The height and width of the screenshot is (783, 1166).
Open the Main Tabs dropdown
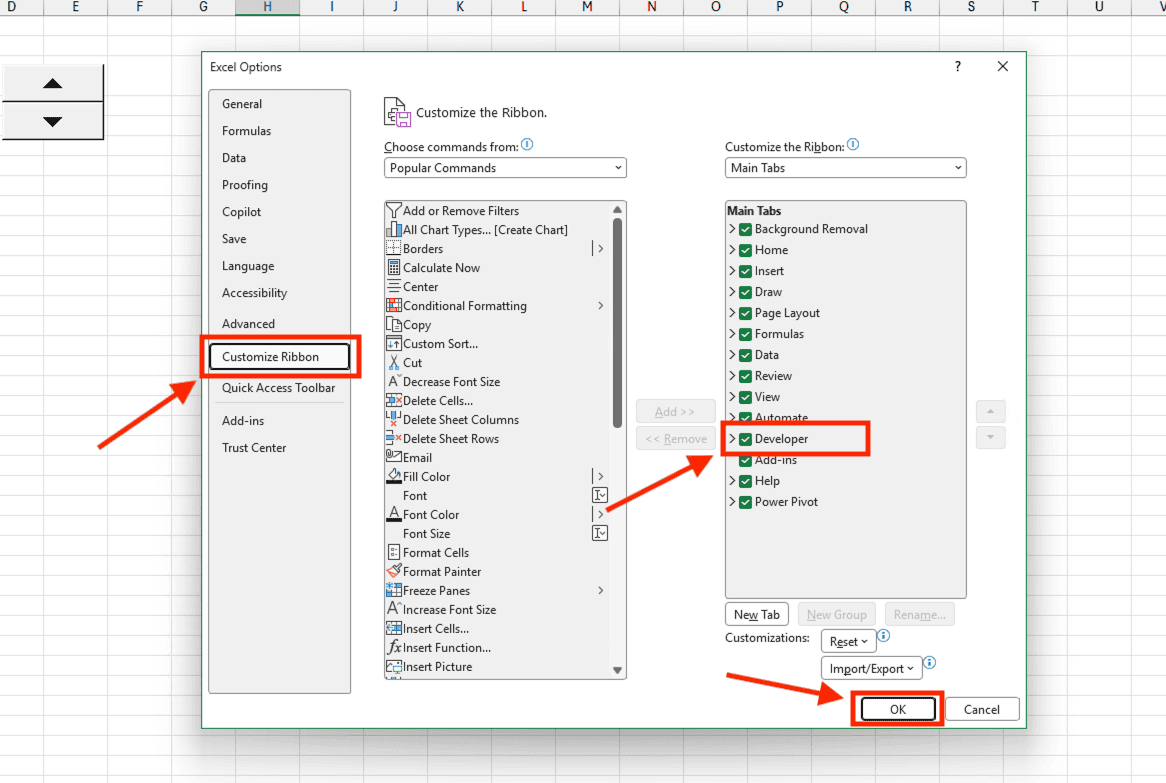coord(845,167)
